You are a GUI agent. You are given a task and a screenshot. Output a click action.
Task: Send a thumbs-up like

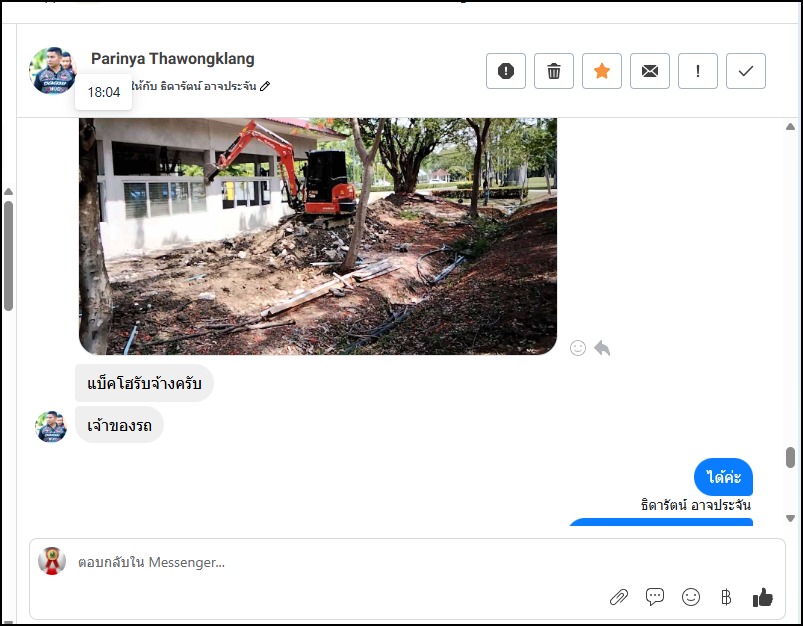click(x=763, y=597)
